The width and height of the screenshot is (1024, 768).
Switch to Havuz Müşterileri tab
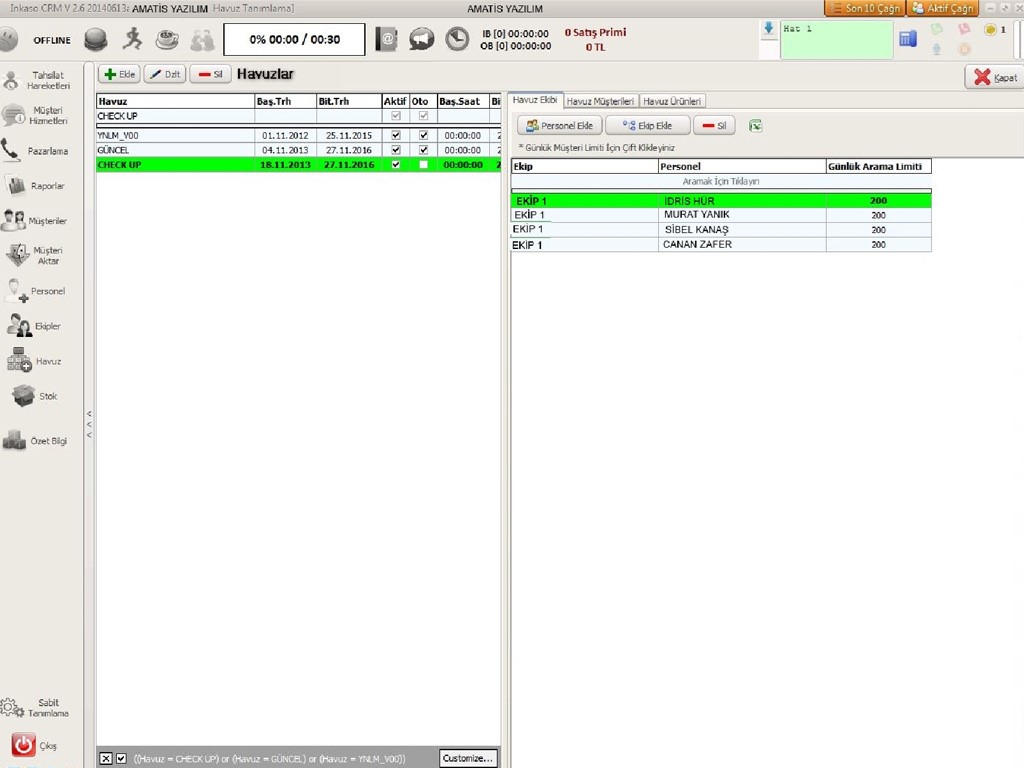[x=600, y=101]
